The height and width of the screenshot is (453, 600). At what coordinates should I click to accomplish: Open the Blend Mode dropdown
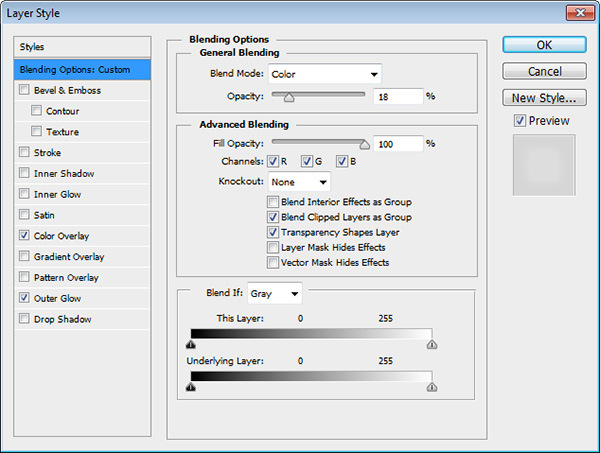tap(325, 74)
